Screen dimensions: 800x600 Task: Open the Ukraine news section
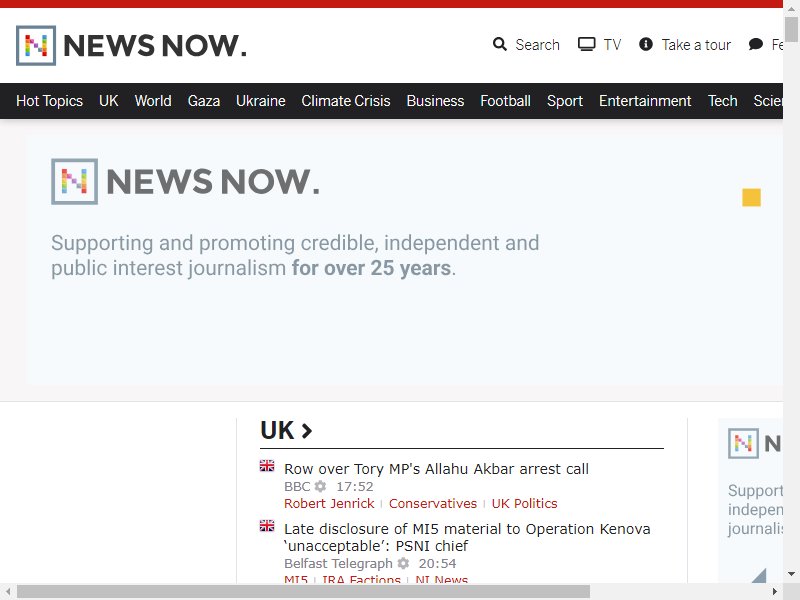click(261, 101)
